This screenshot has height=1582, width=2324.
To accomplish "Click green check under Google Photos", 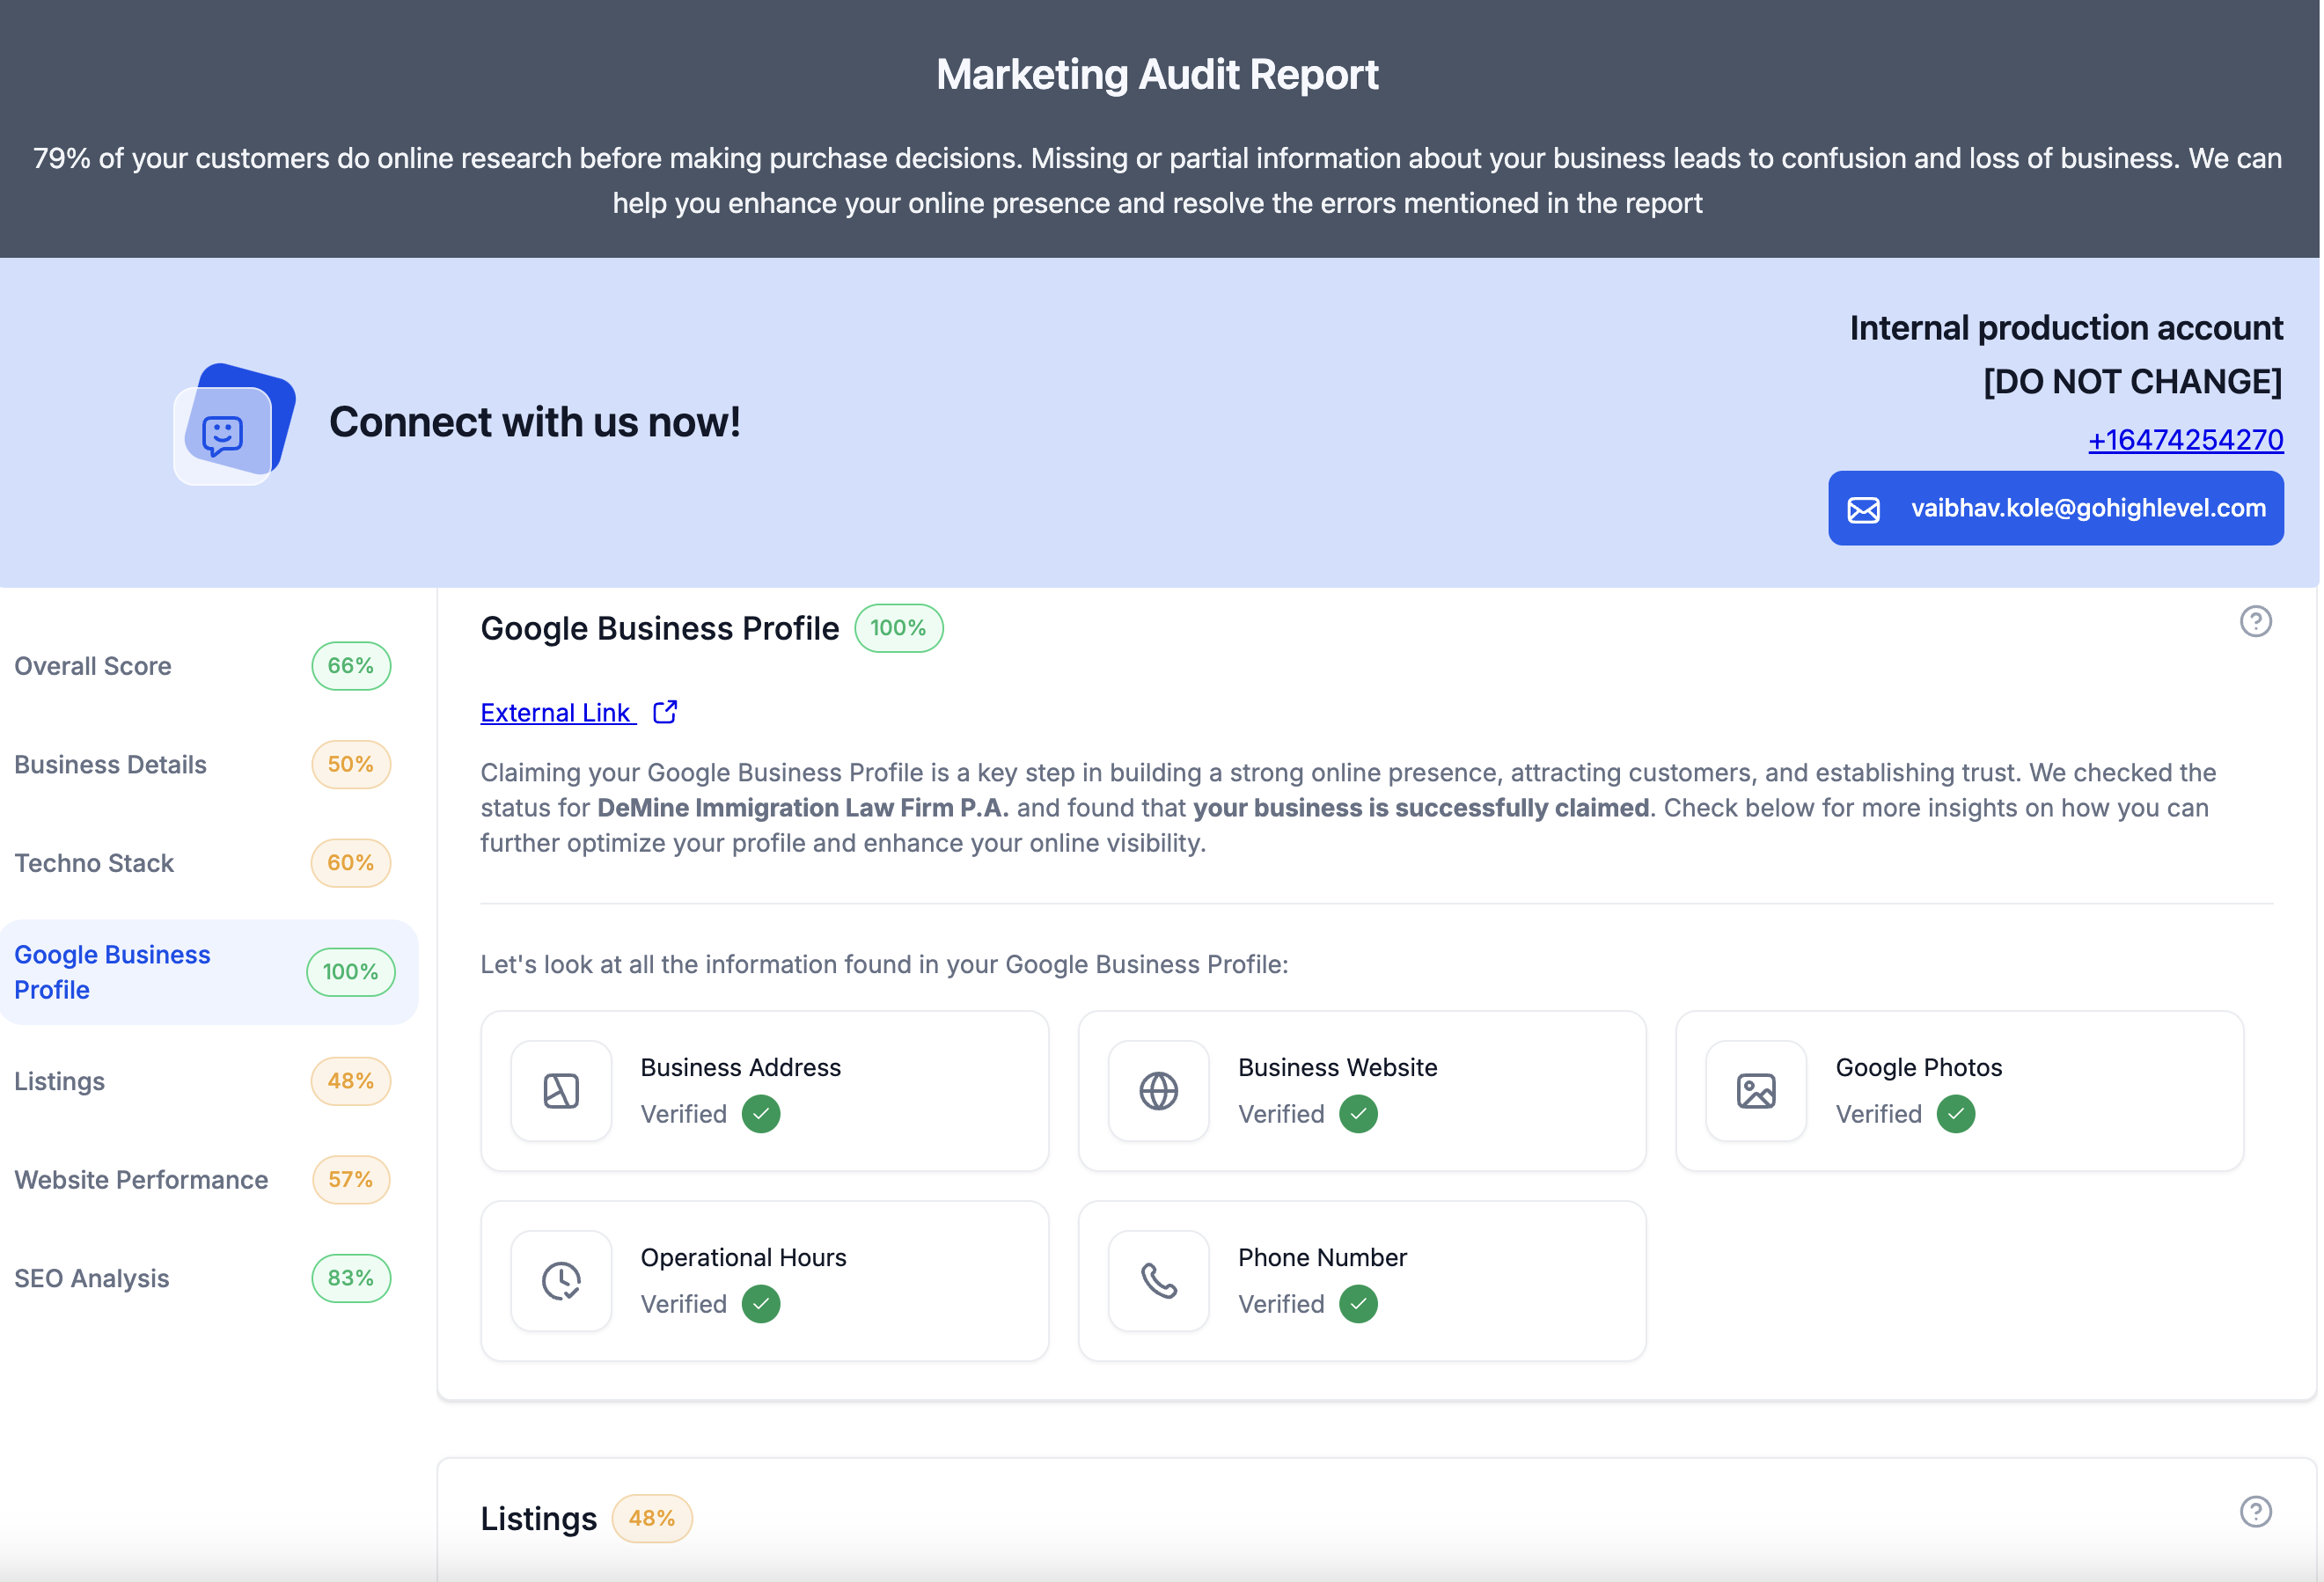I will [1955, 1114].
